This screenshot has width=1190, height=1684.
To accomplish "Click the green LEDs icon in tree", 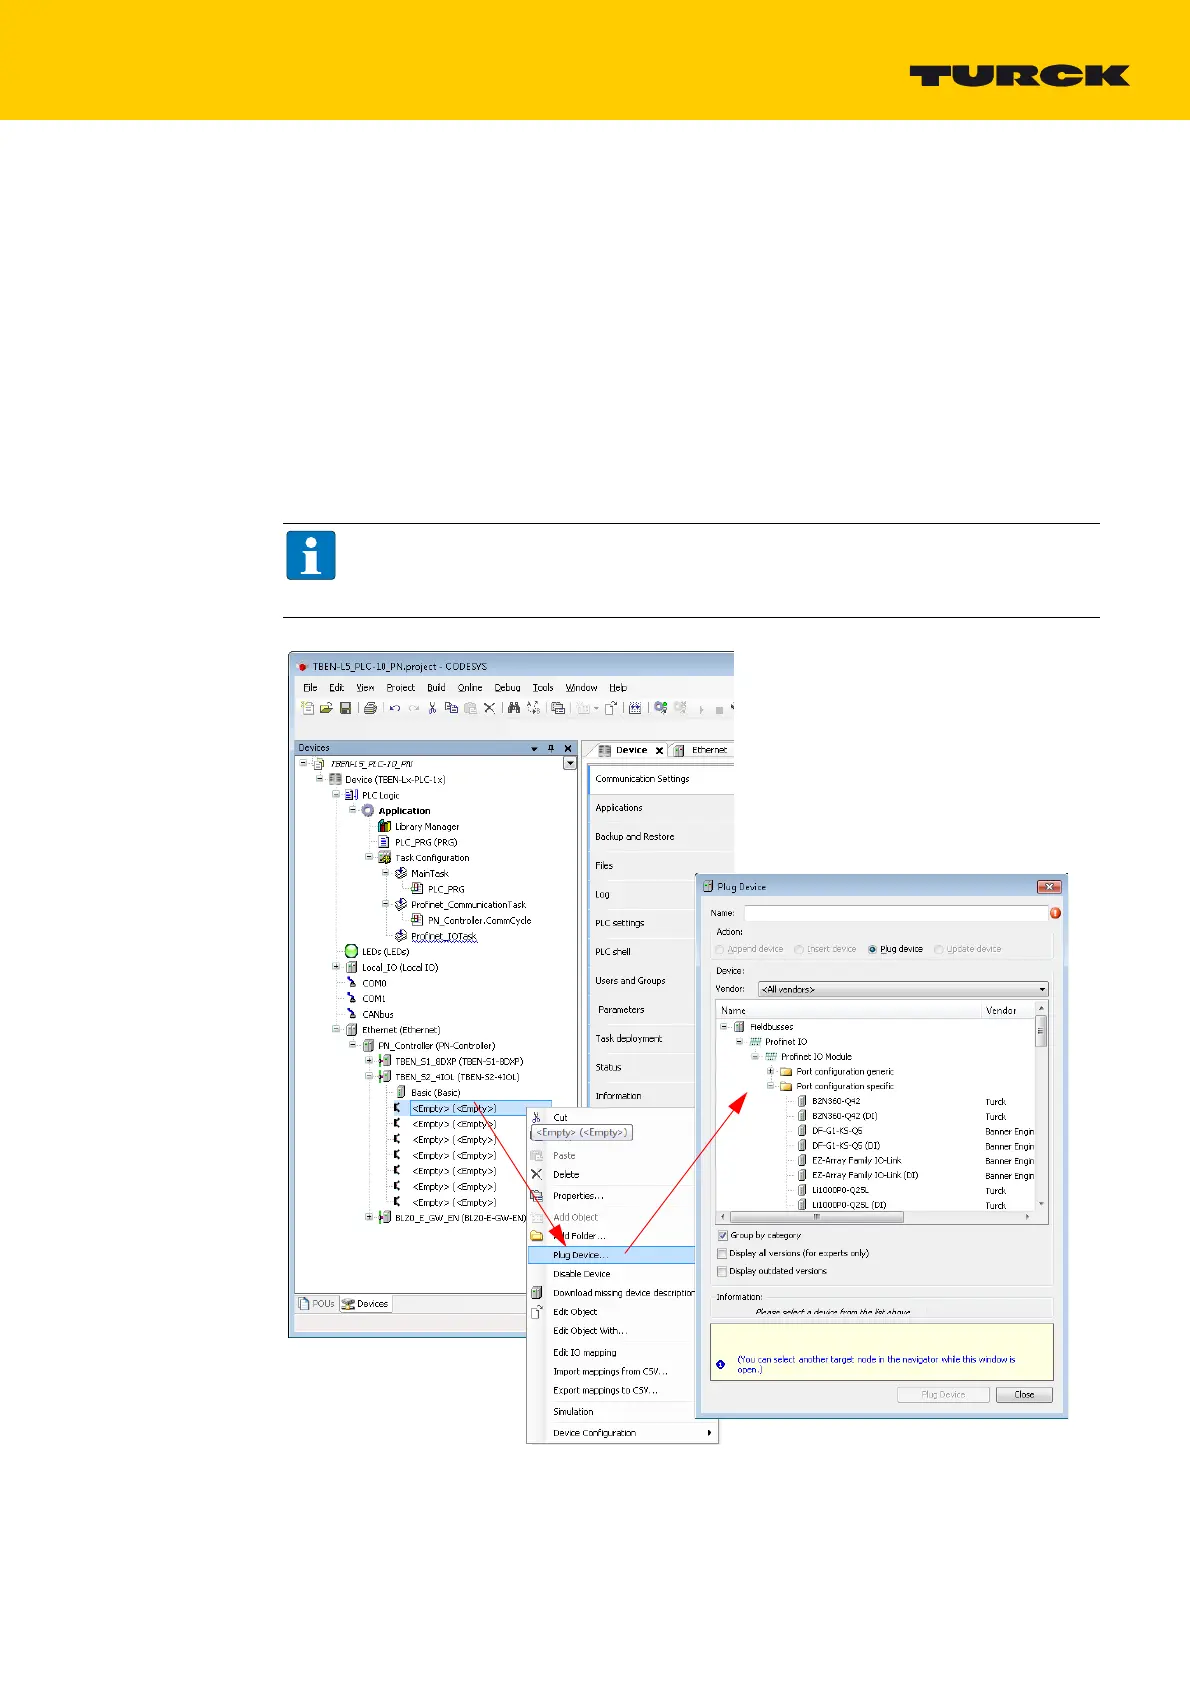I will coord(351,951).
